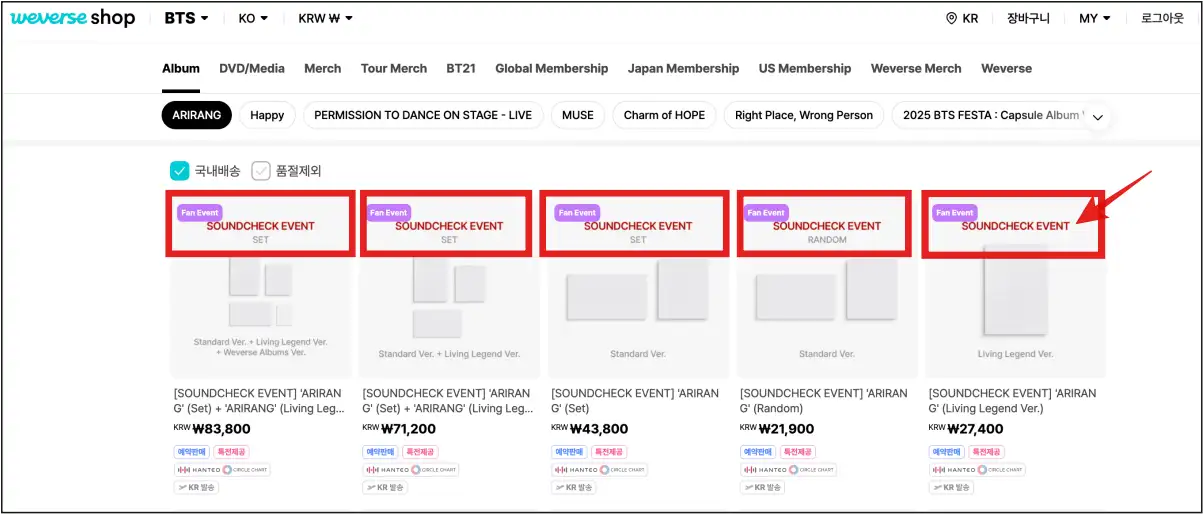Click Fan Event badge on Random product
This screenshot has width=1204, height=514.
(766, 212)
